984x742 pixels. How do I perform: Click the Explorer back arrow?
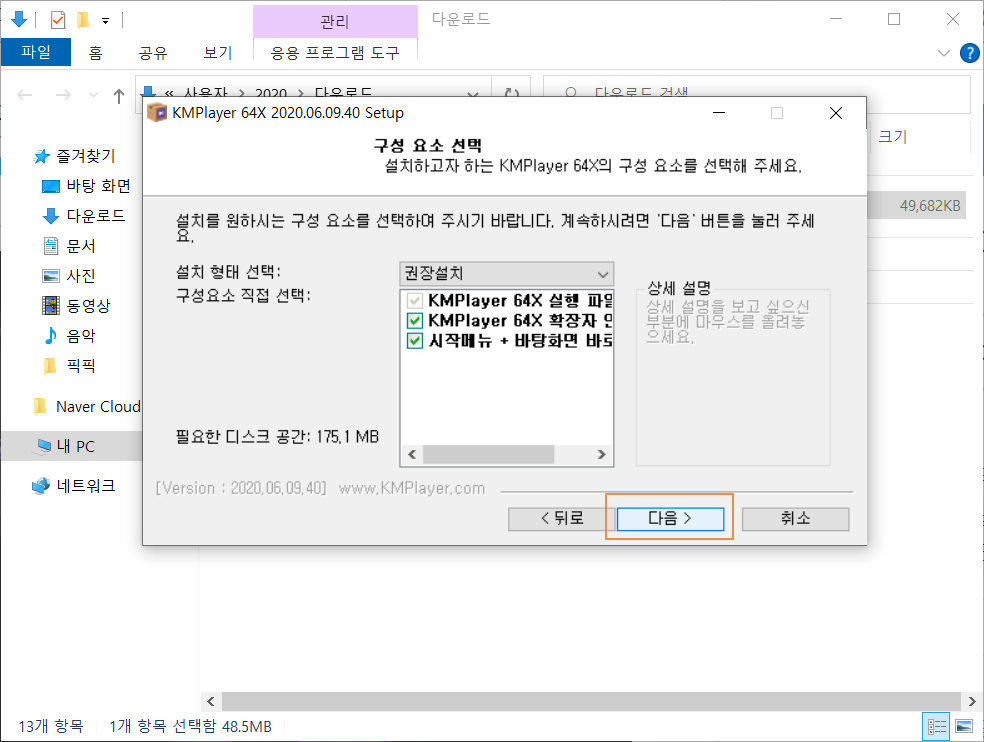24,95
